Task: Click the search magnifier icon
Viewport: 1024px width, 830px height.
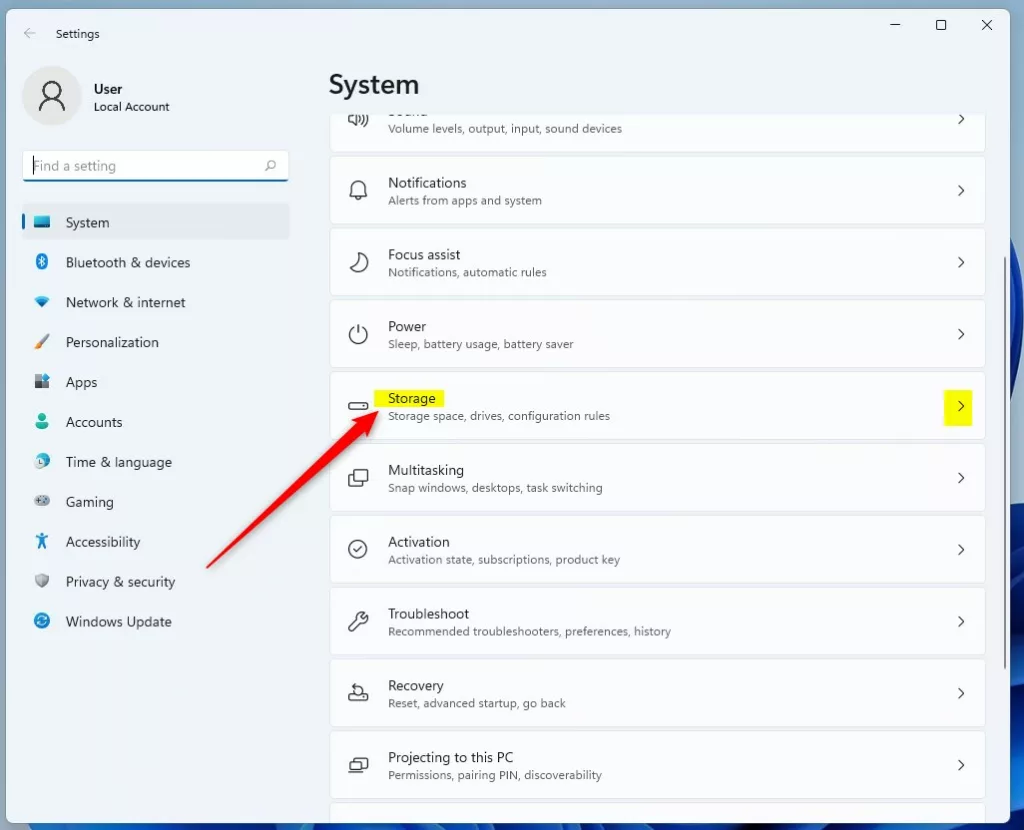Action: (x=270, y=166)
